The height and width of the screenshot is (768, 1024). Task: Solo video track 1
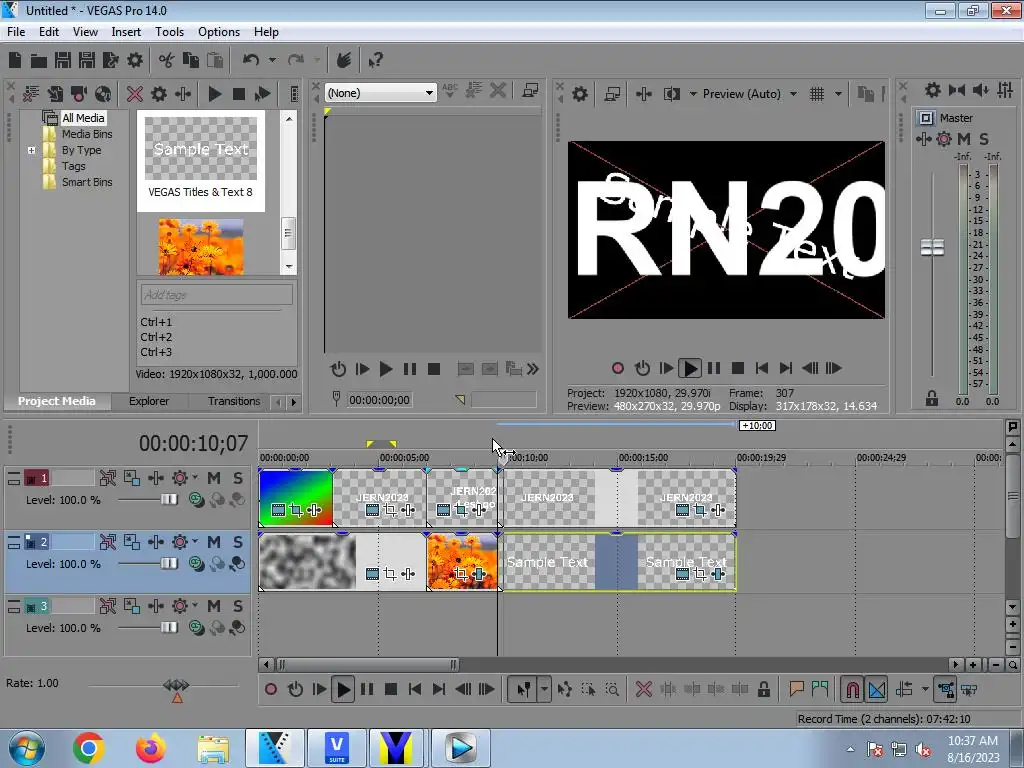(x=238, y=478)
